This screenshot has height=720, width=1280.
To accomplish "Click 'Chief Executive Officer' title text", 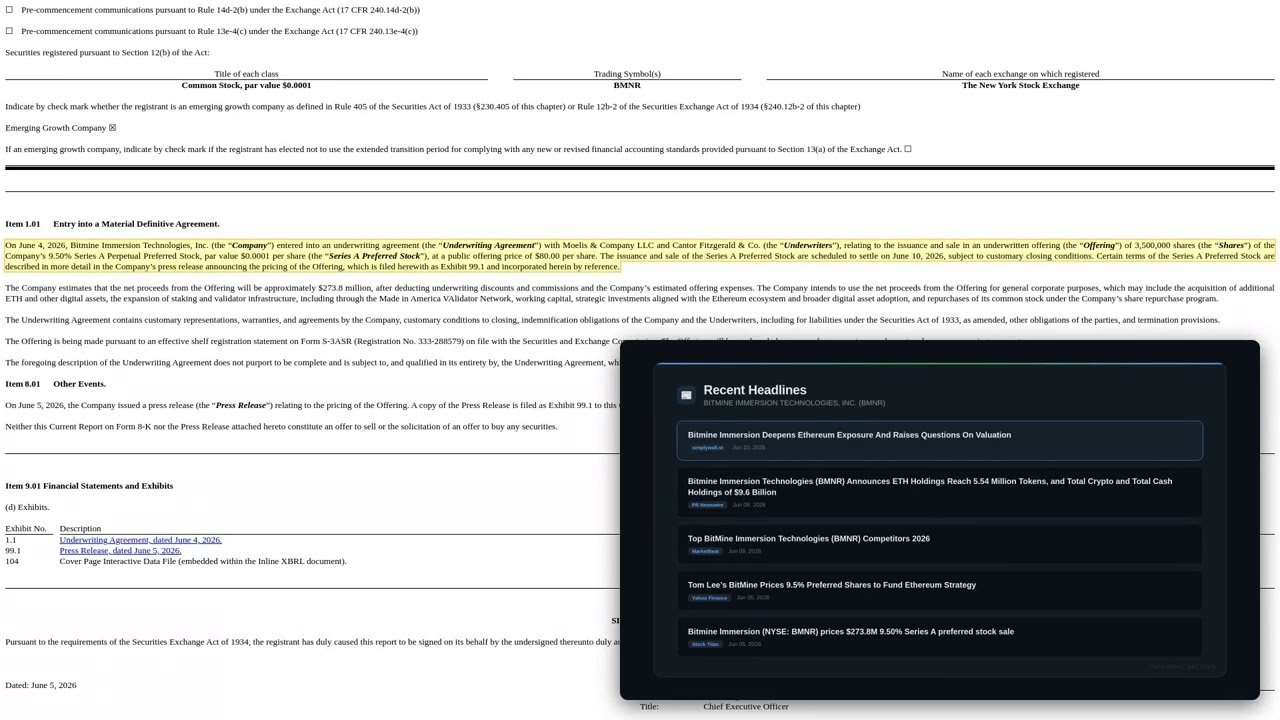I will [746, 706].
